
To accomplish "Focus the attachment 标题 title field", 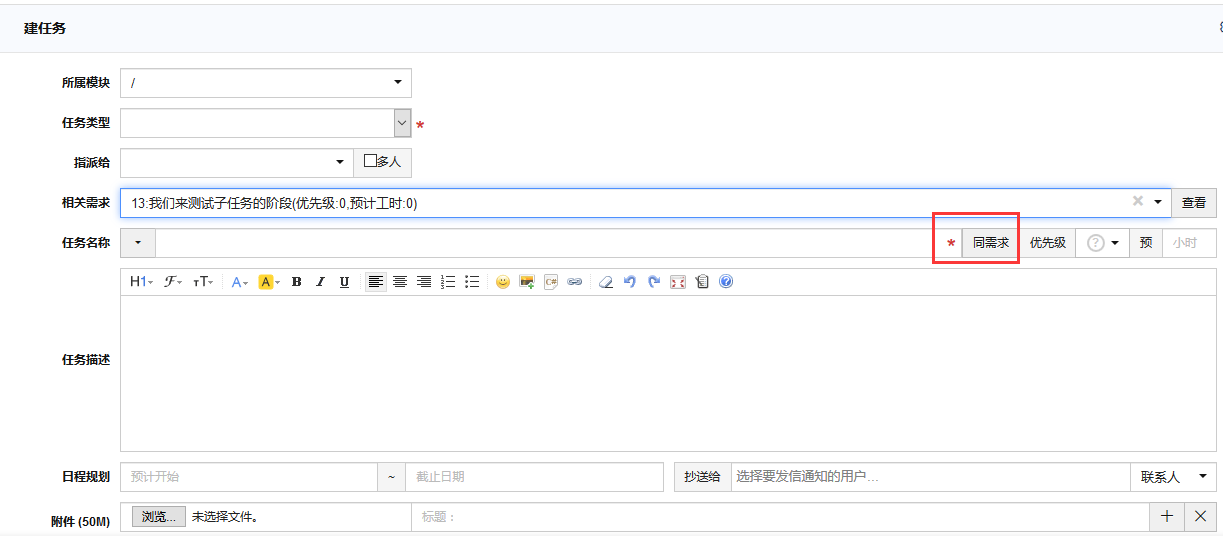I will click(780, 517).
